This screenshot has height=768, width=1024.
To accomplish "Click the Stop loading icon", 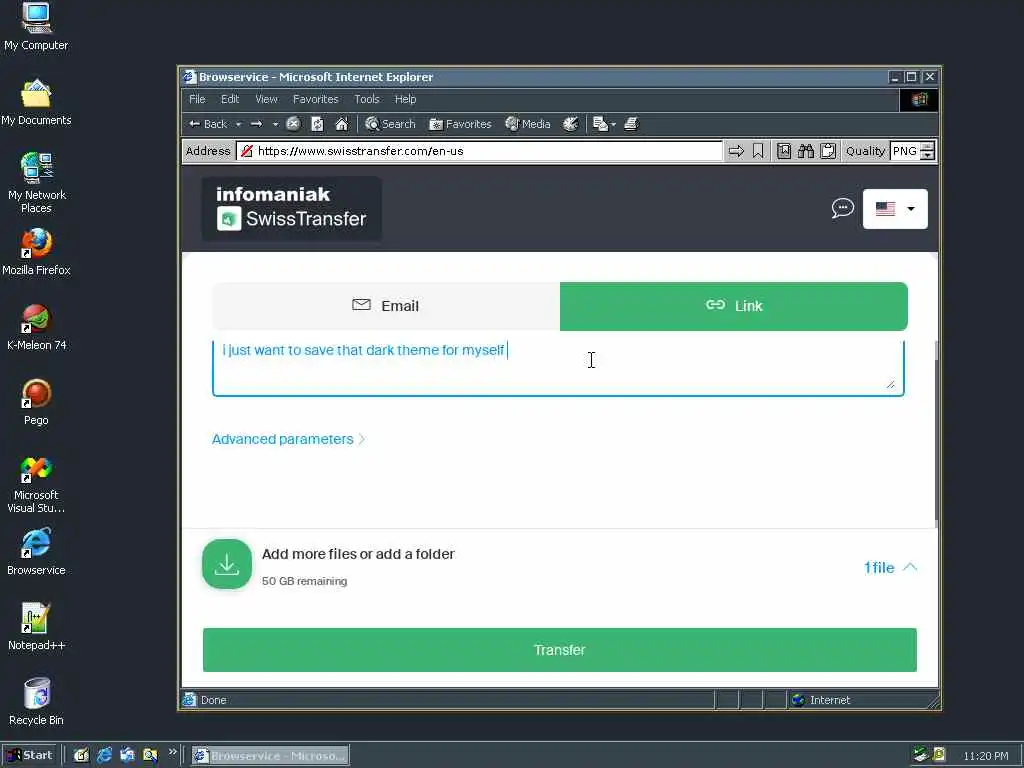I will coord(294,124).
